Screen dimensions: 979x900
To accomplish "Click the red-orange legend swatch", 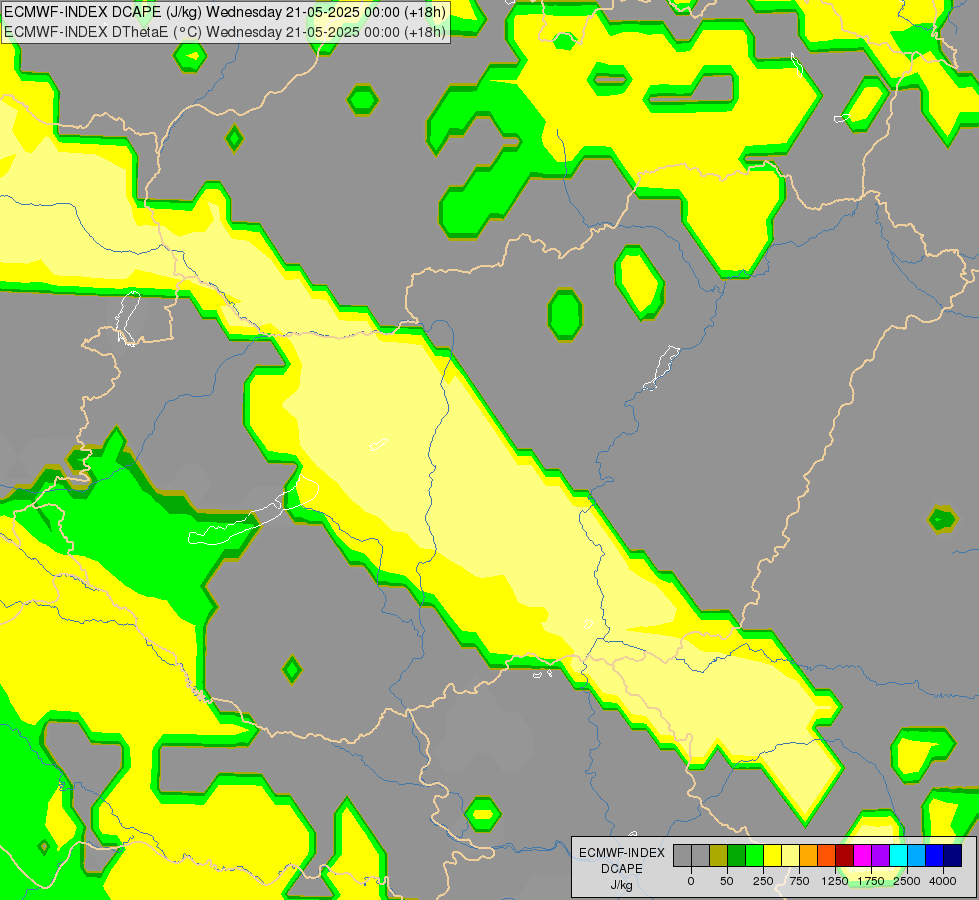I will (827, 856).
